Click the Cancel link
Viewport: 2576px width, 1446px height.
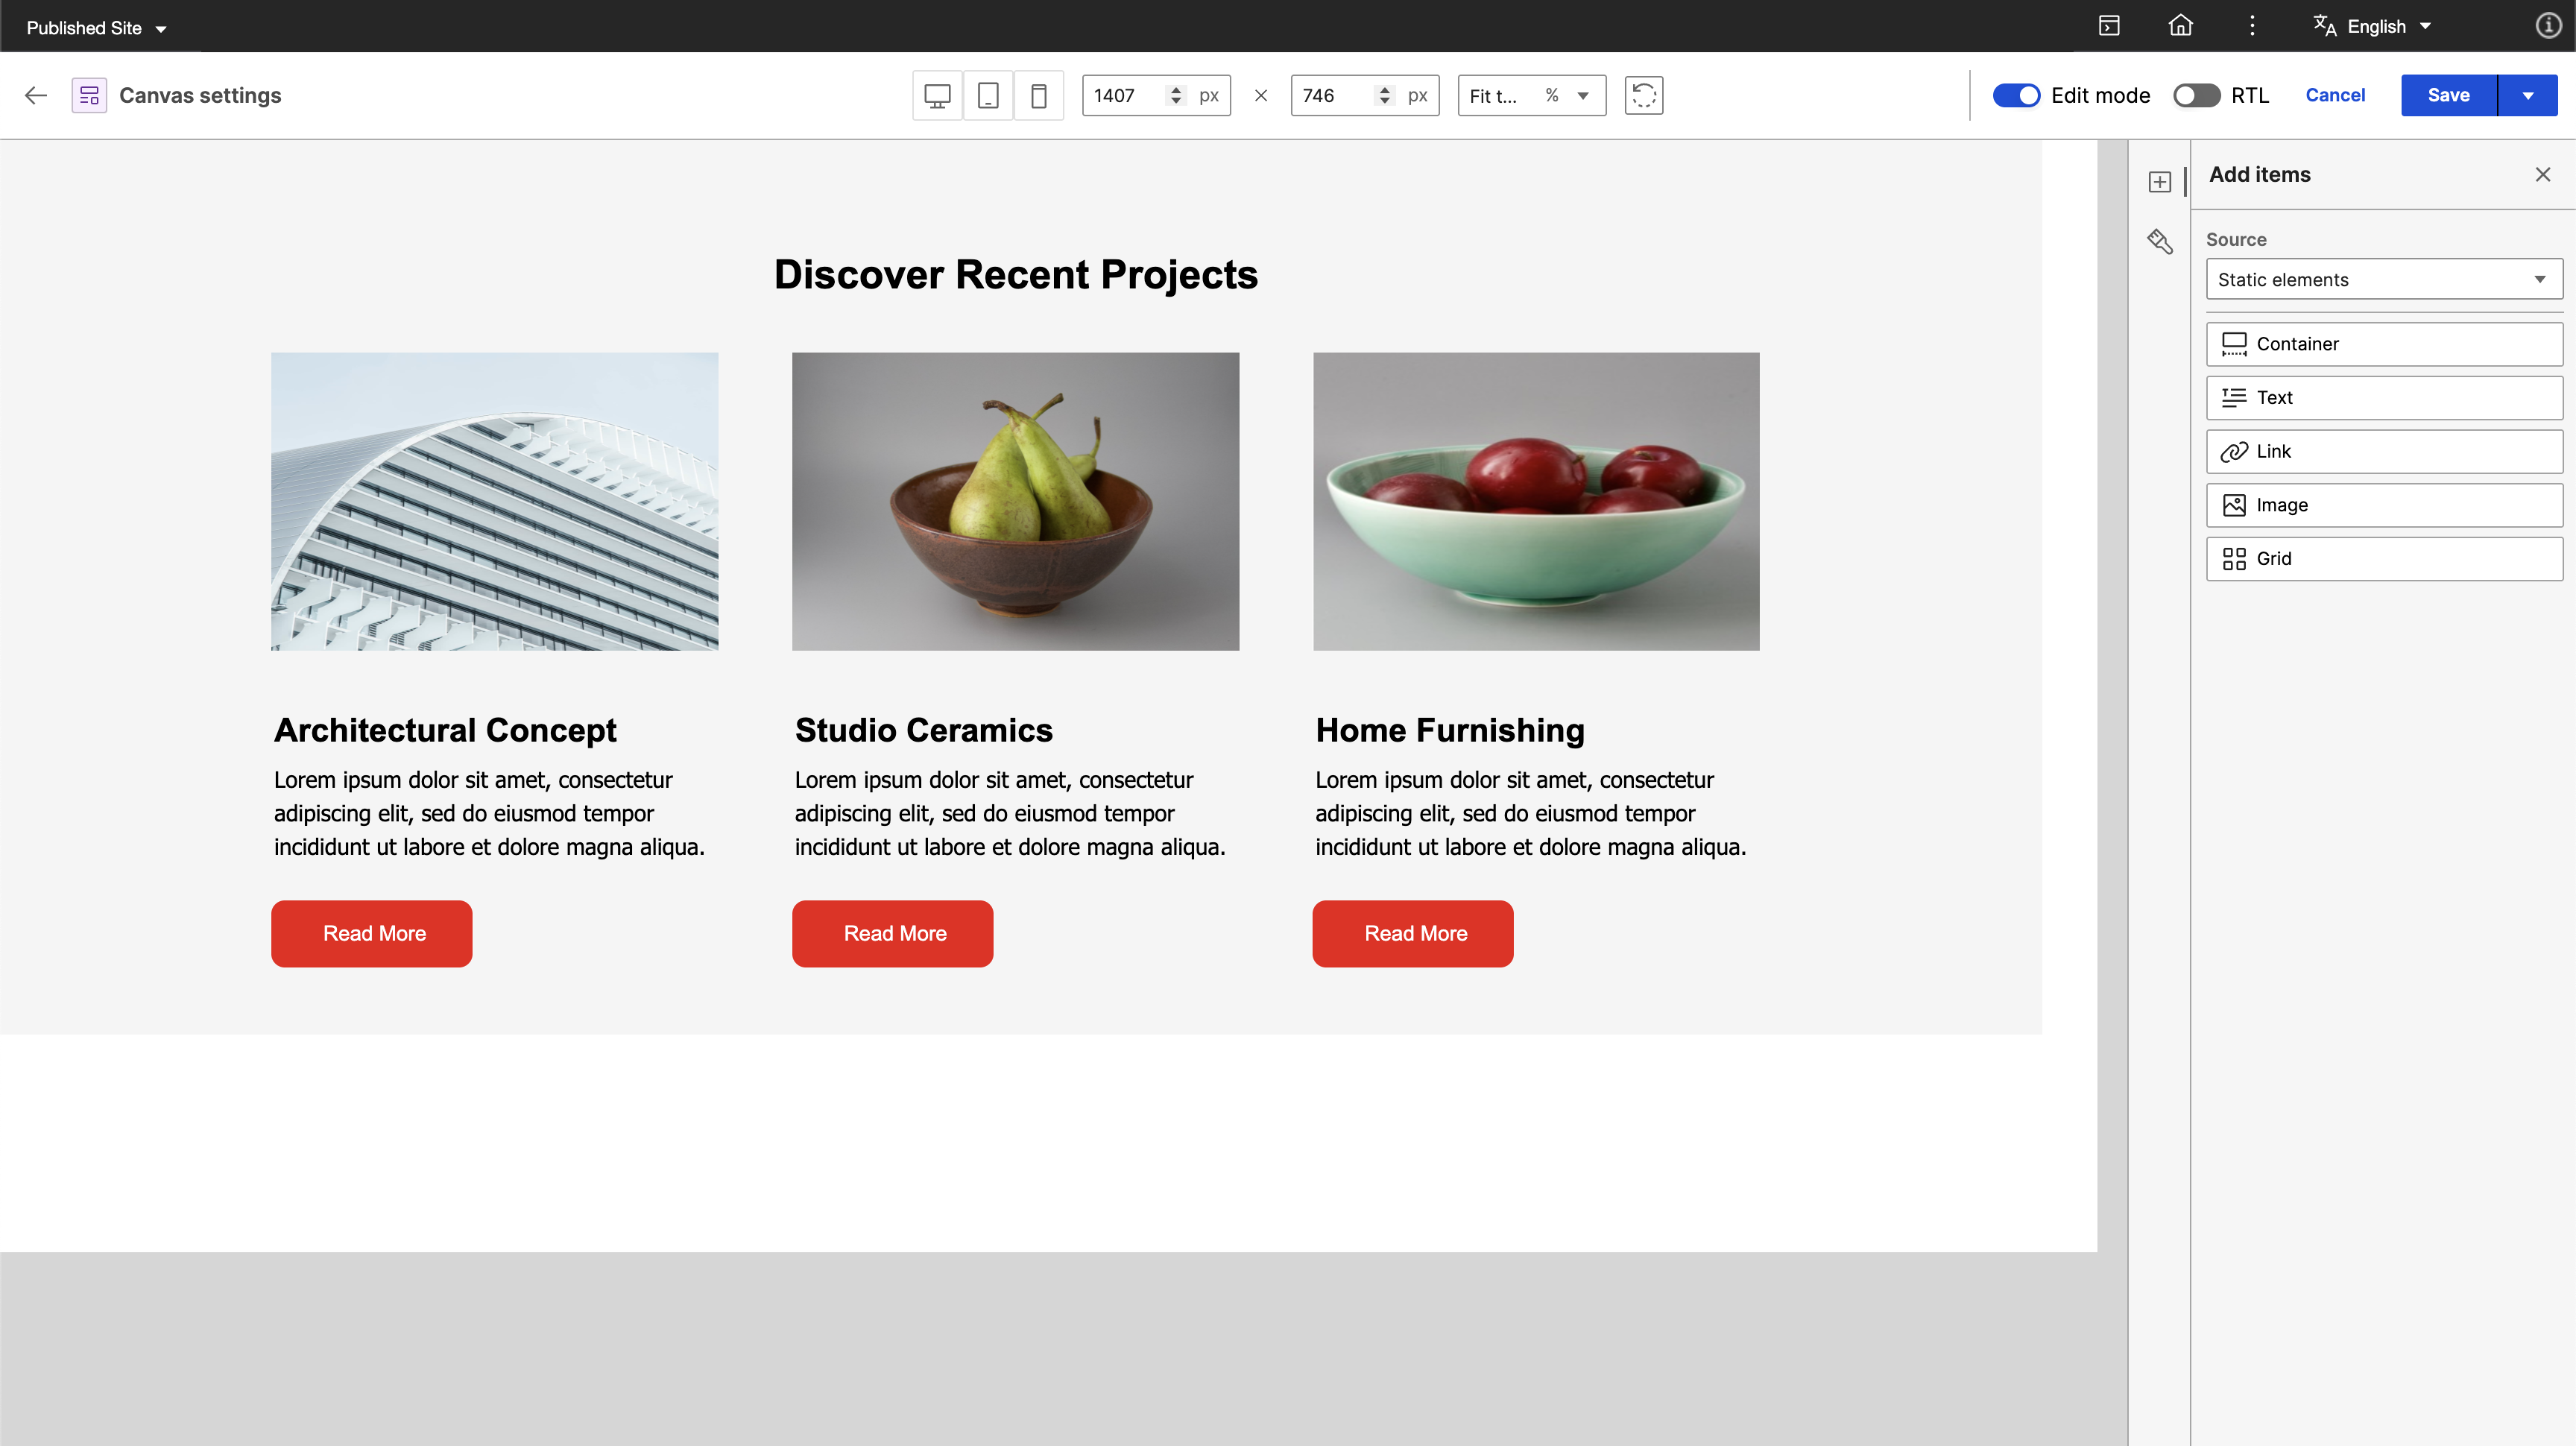point(2335,96)
